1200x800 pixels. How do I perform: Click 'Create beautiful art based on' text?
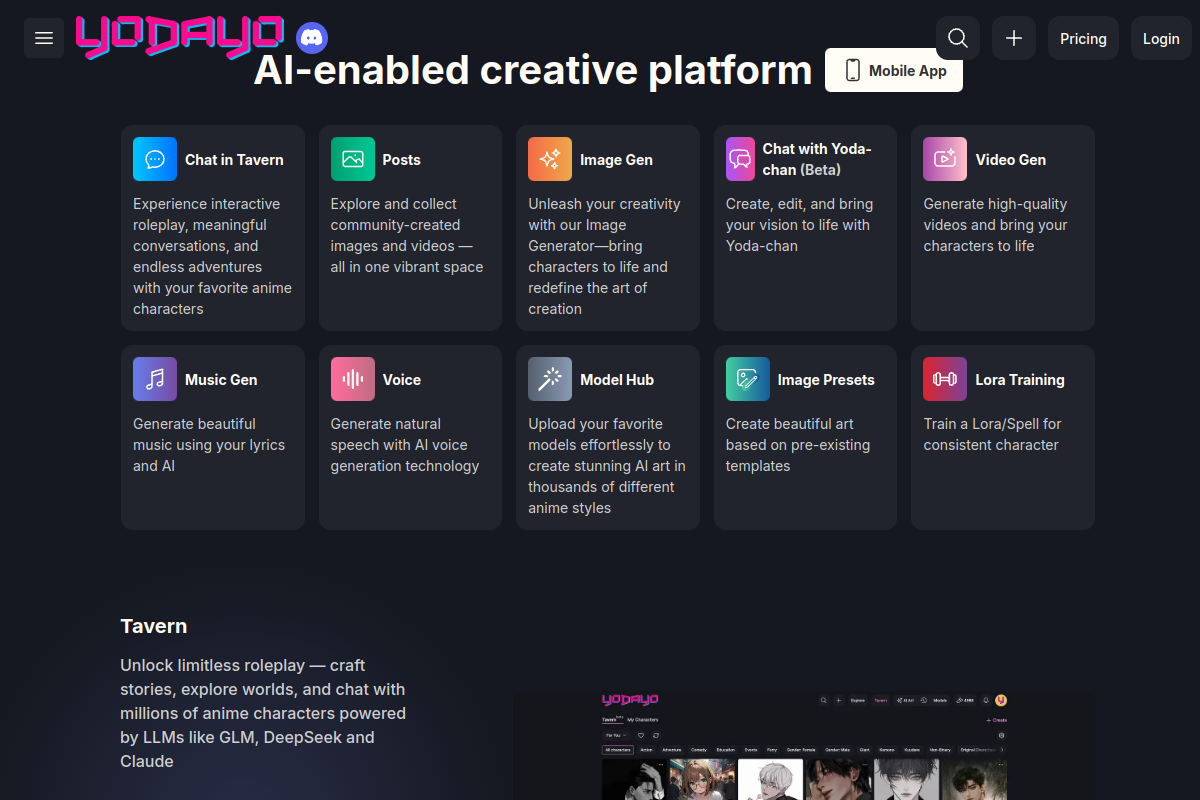coord(798,445)
